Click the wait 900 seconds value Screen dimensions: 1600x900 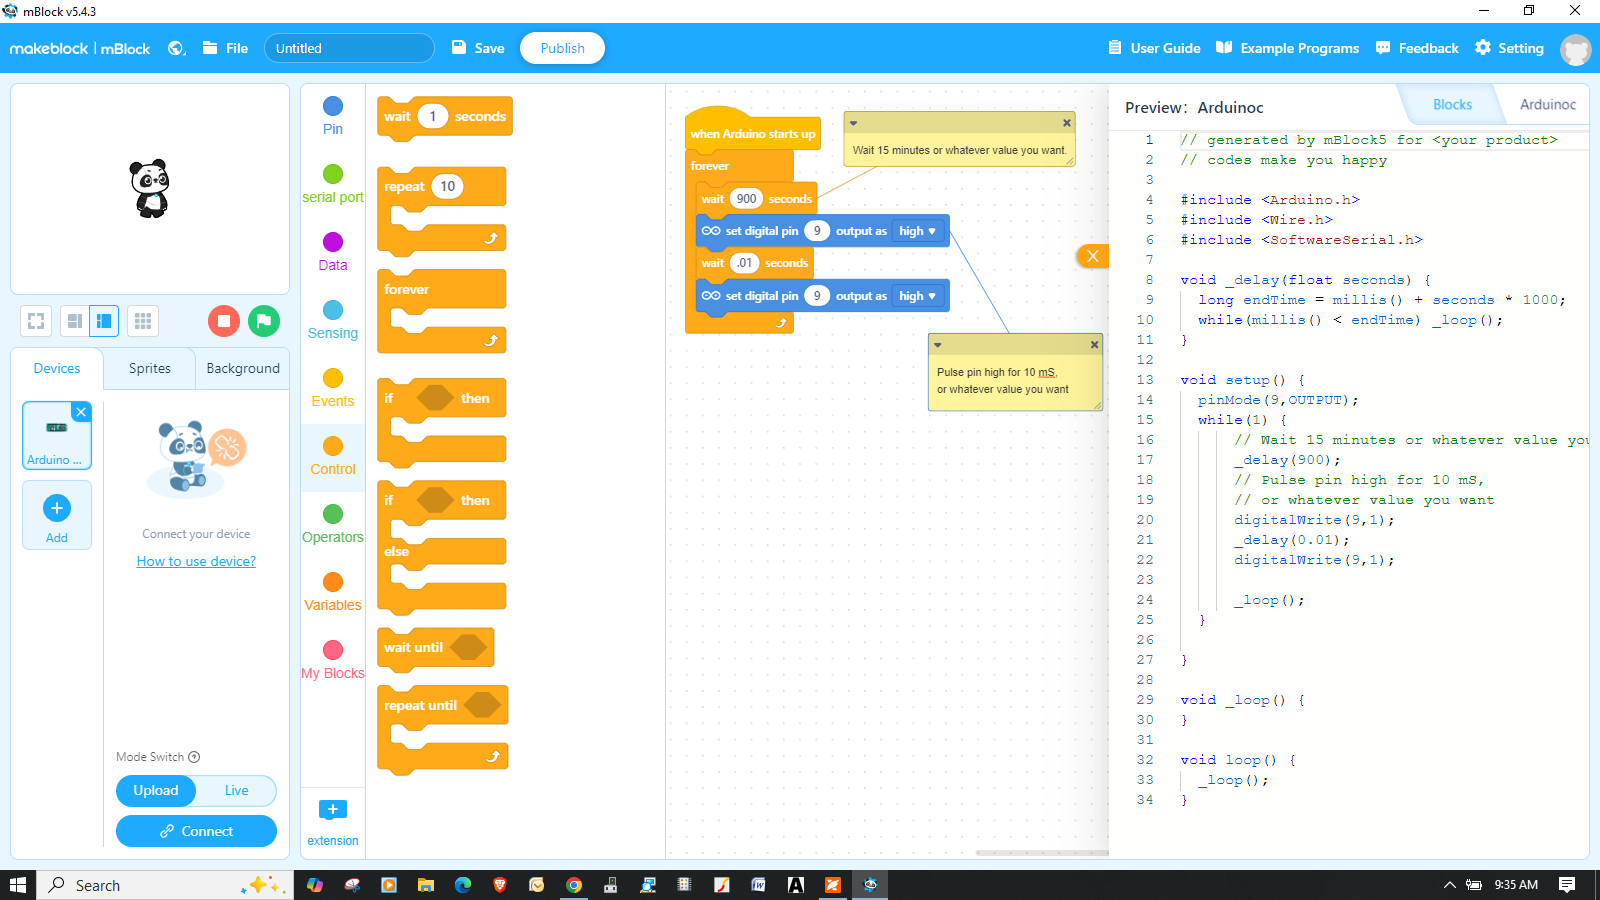point(746,199)
